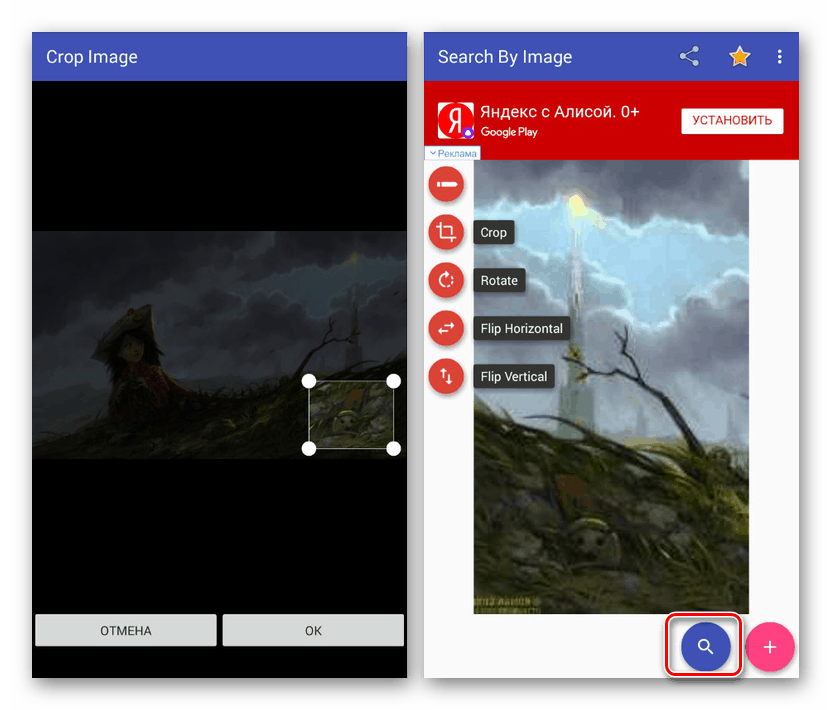The image size is (831, 710).
Task: Tap the Яндекс с Алисой ad title
Action: click(560, 112)
